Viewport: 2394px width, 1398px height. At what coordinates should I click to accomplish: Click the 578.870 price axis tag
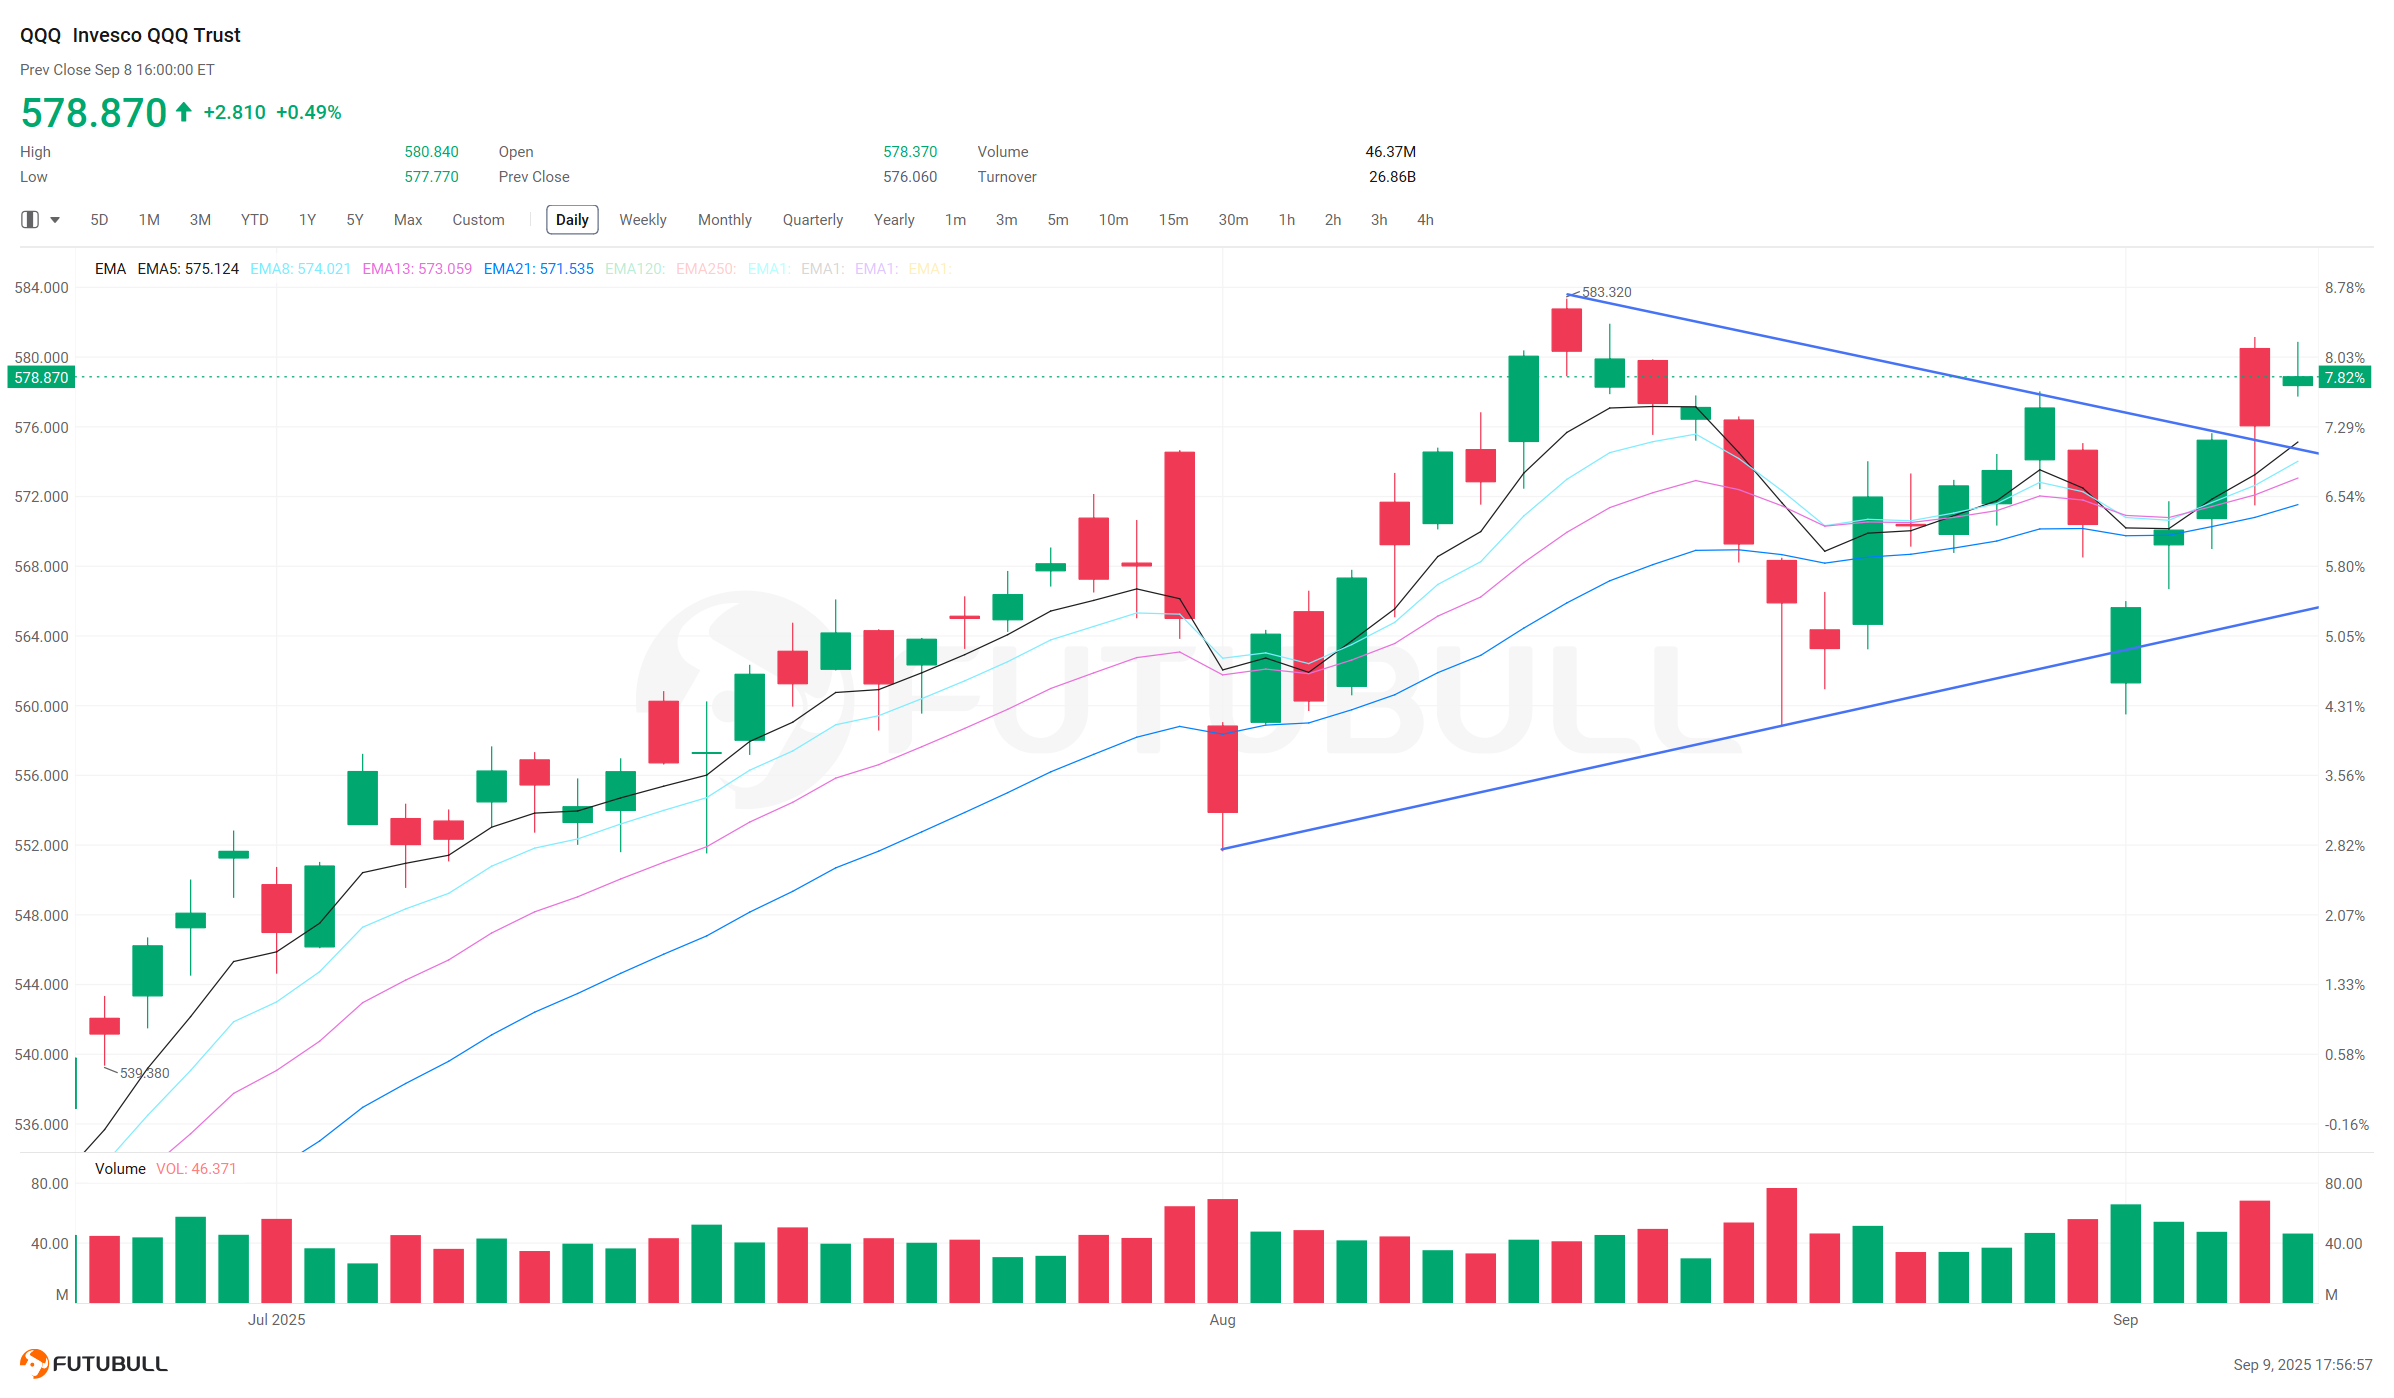click(41, 378)
